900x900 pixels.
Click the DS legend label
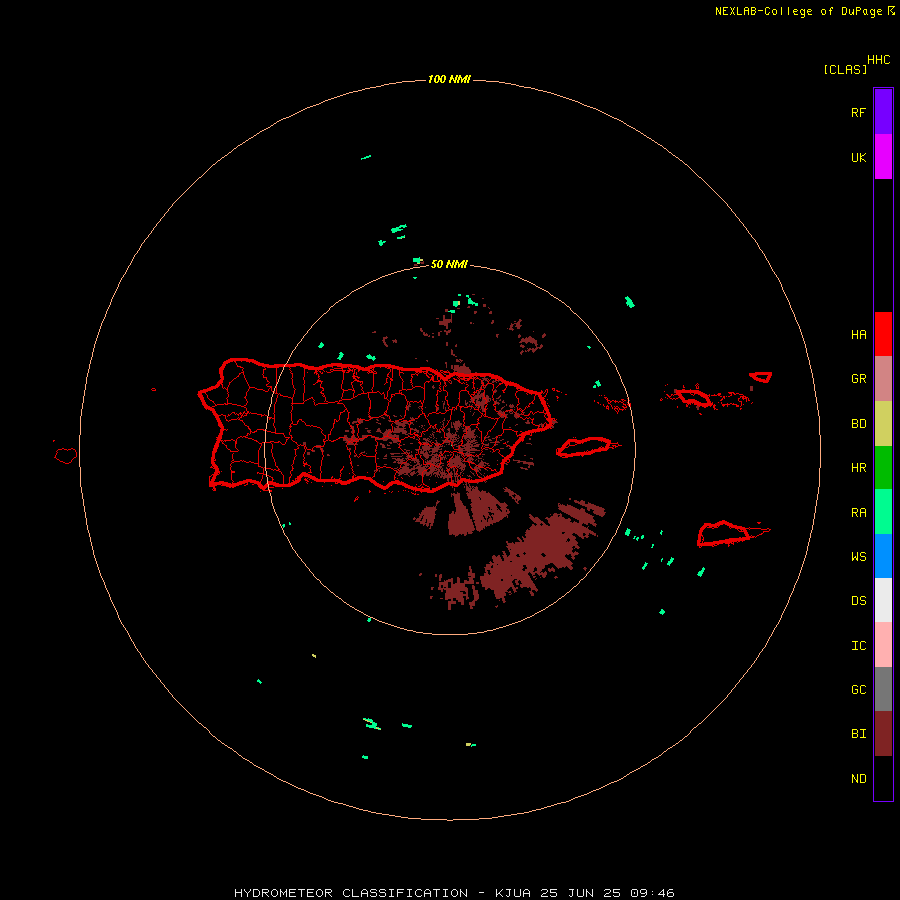(x=858, y=600)
